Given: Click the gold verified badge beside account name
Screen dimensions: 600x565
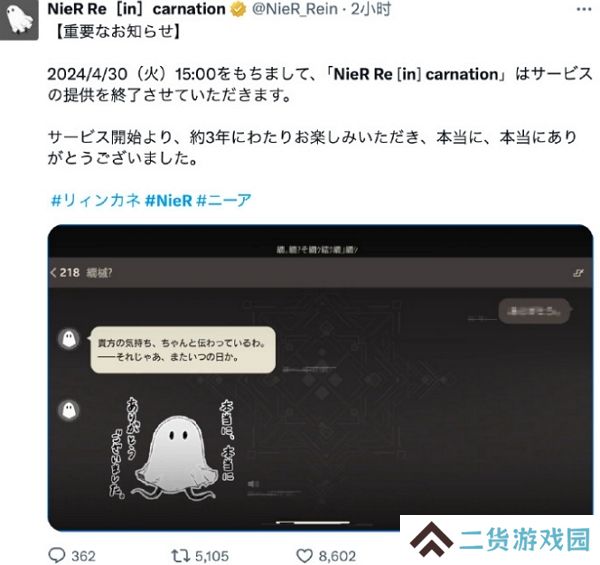Looking at the screenshot, I should click(238, 10).
